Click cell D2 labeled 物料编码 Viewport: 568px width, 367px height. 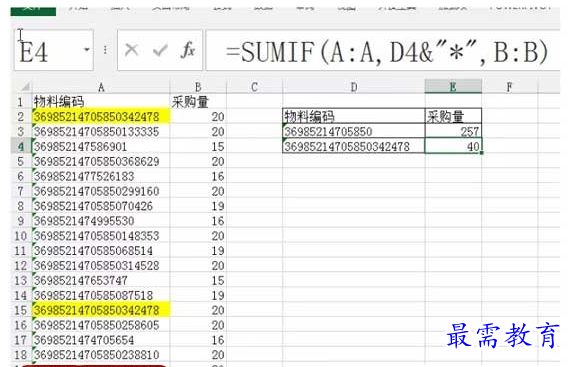354,117
